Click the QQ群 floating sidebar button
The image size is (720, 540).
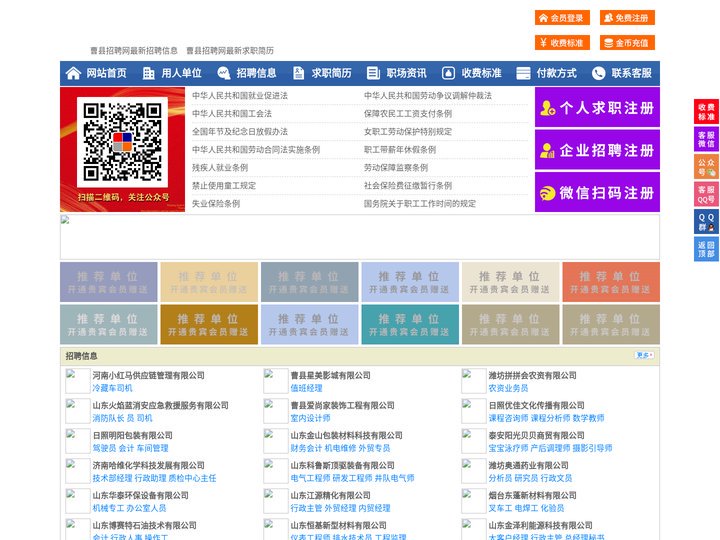click(x=706, y=222)
